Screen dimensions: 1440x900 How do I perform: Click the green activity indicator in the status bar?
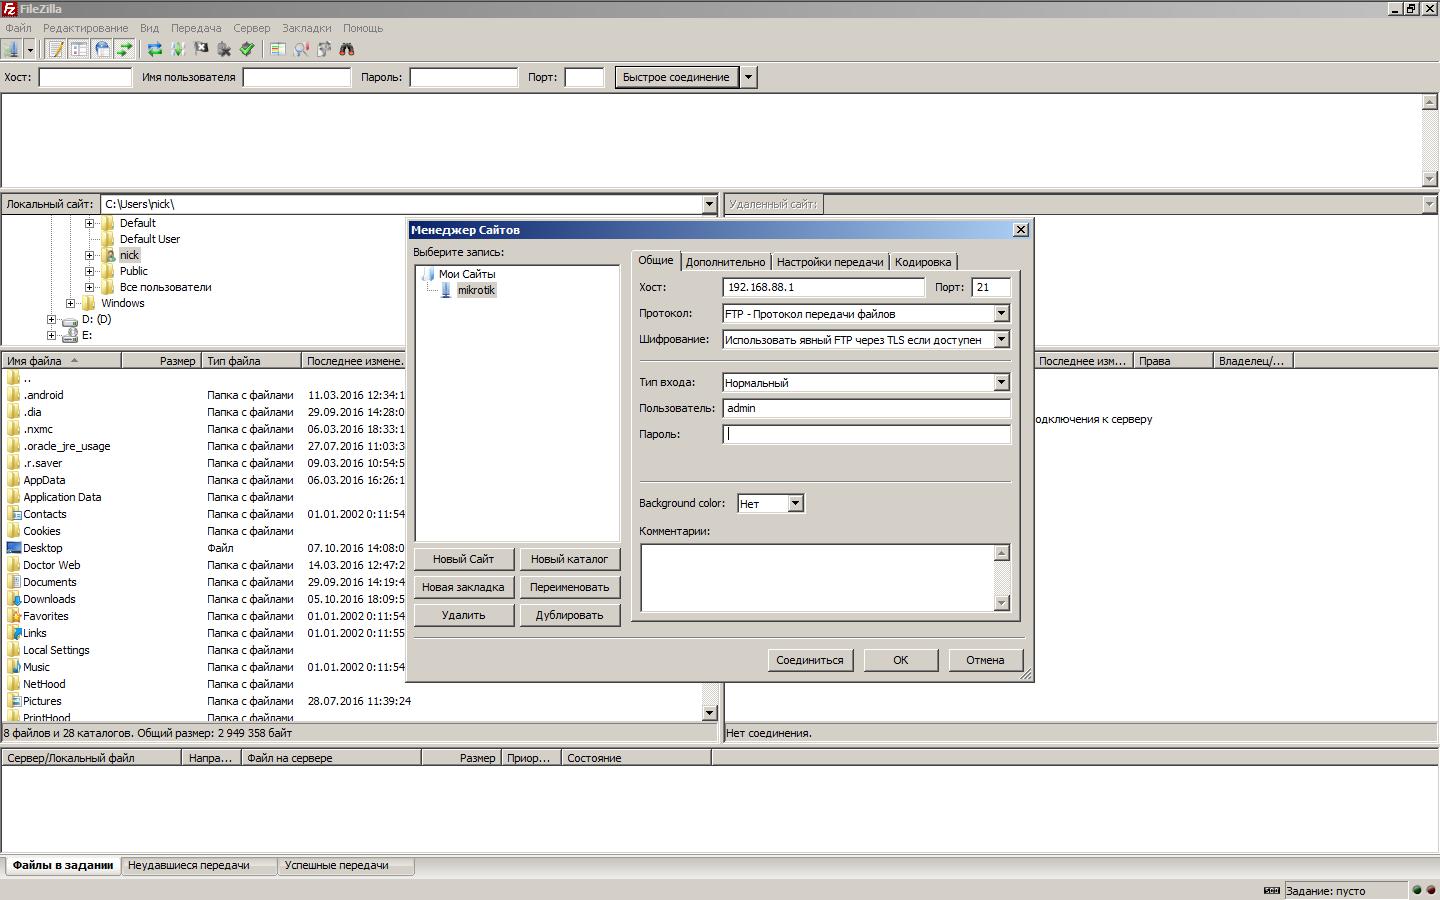coord(1416,890)
